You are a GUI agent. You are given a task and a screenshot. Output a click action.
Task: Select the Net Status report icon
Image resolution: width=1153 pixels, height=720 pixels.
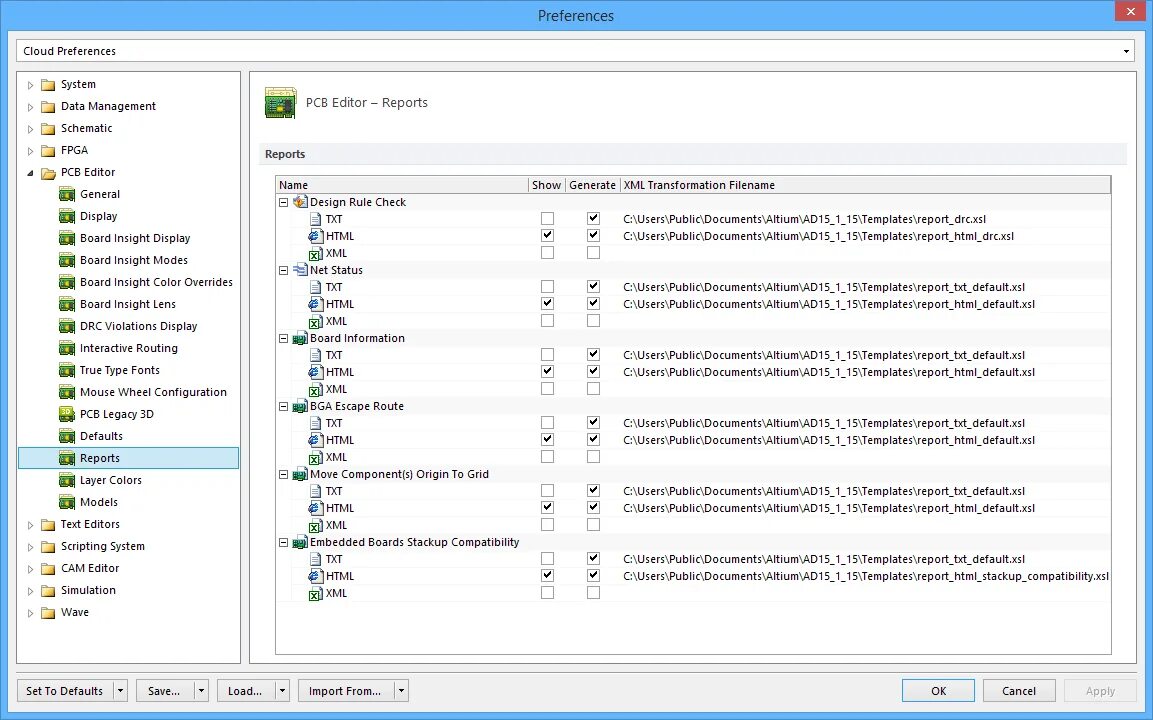click(299, 270)
